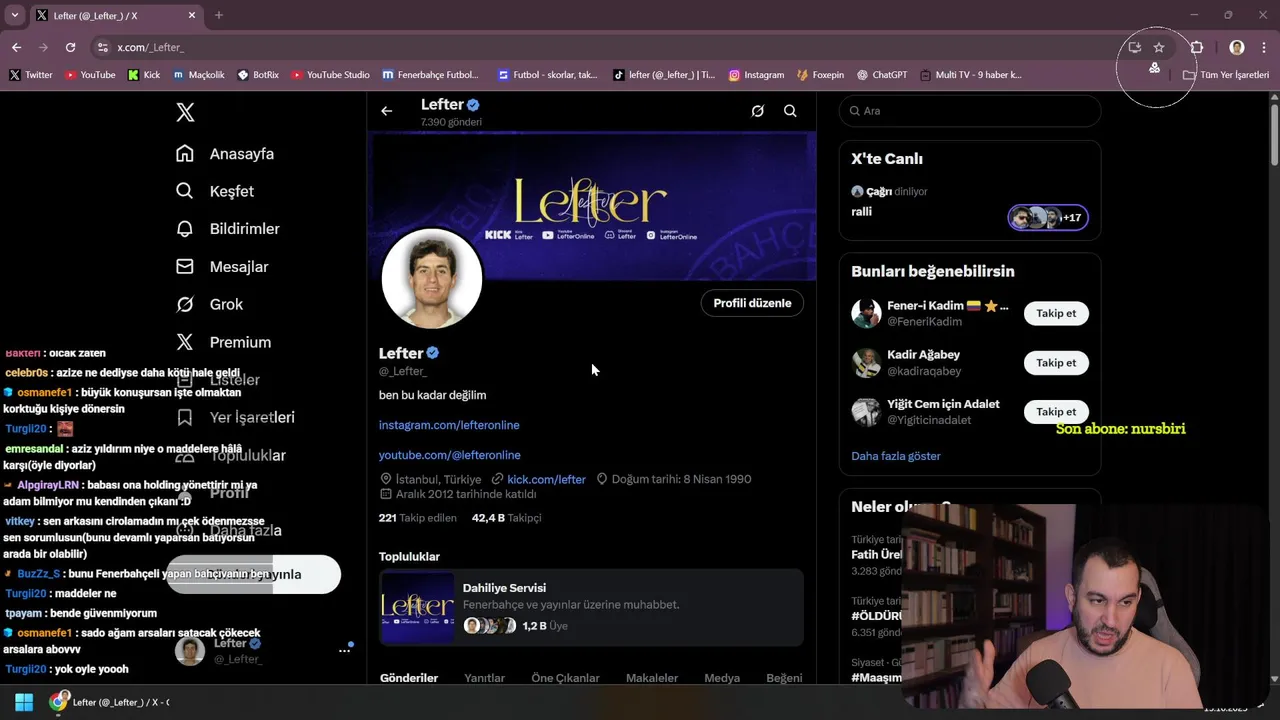Open the Chrome tab search dropdown arrow
The image size is (1280, 720).
[14, 15]
